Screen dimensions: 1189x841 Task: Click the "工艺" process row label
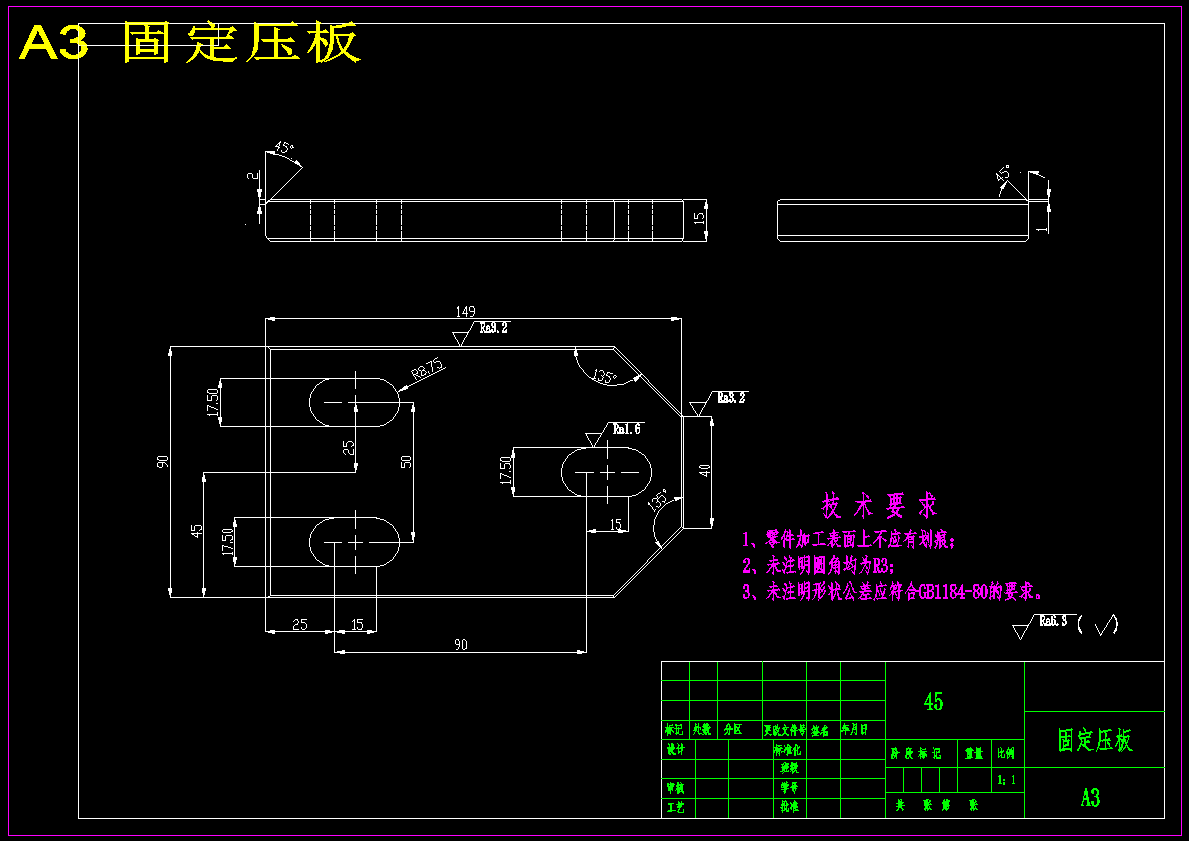coord(675,807)
